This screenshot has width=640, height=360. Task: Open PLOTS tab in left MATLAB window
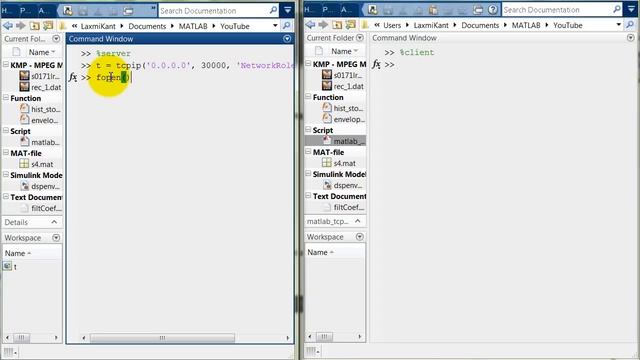(x=24, y=10)
